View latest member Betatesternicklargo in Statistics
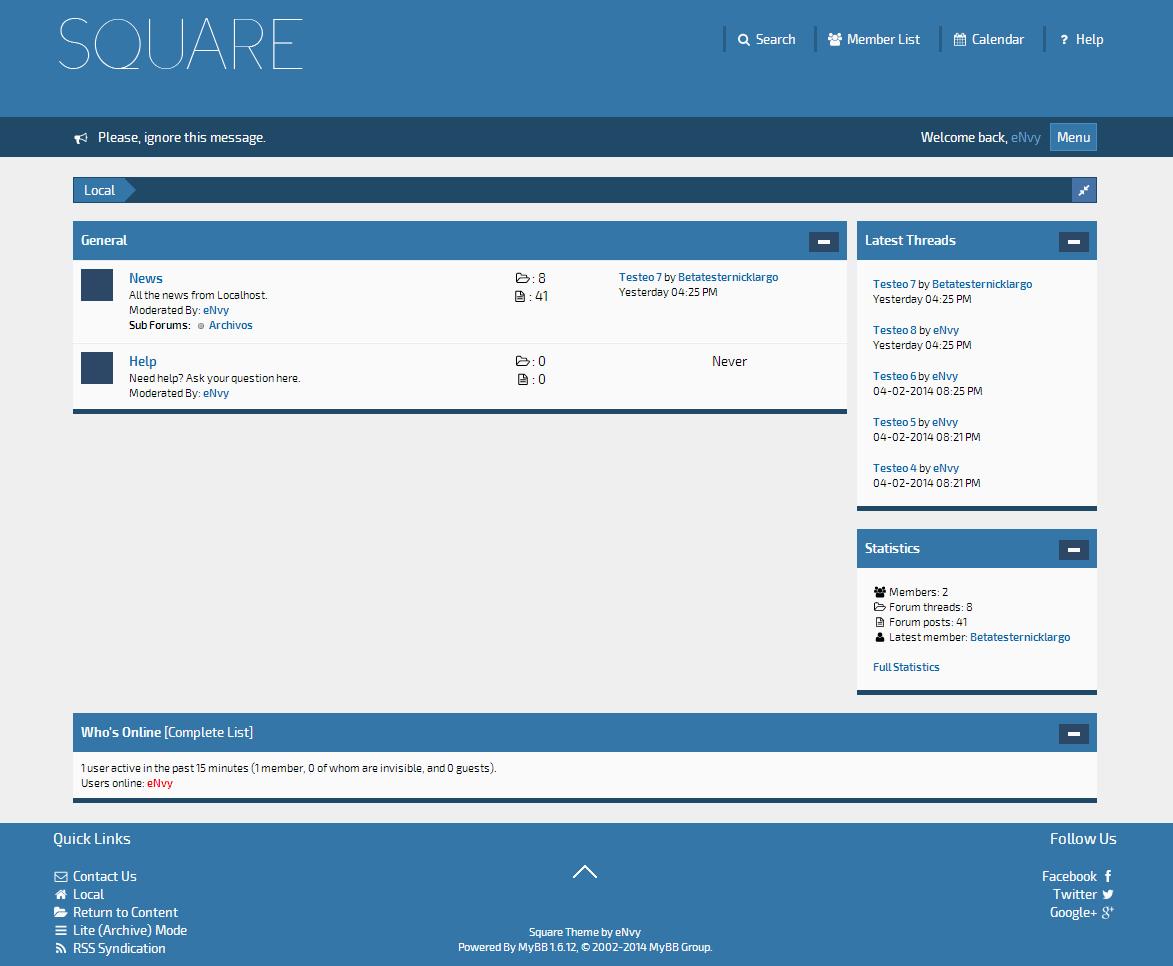 click(x=1020, y=638)
